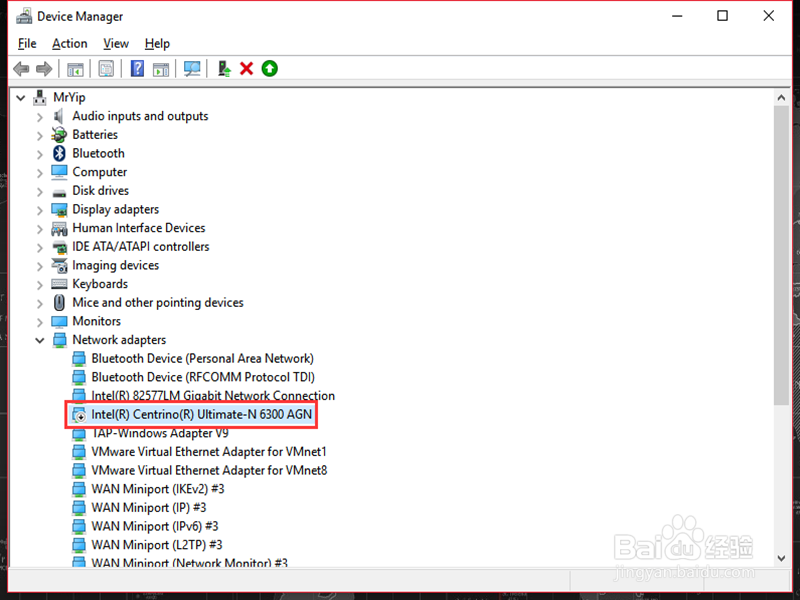Collapse the MrYip root node
This screenshot has width=800, height=600.
coord(20,97)
